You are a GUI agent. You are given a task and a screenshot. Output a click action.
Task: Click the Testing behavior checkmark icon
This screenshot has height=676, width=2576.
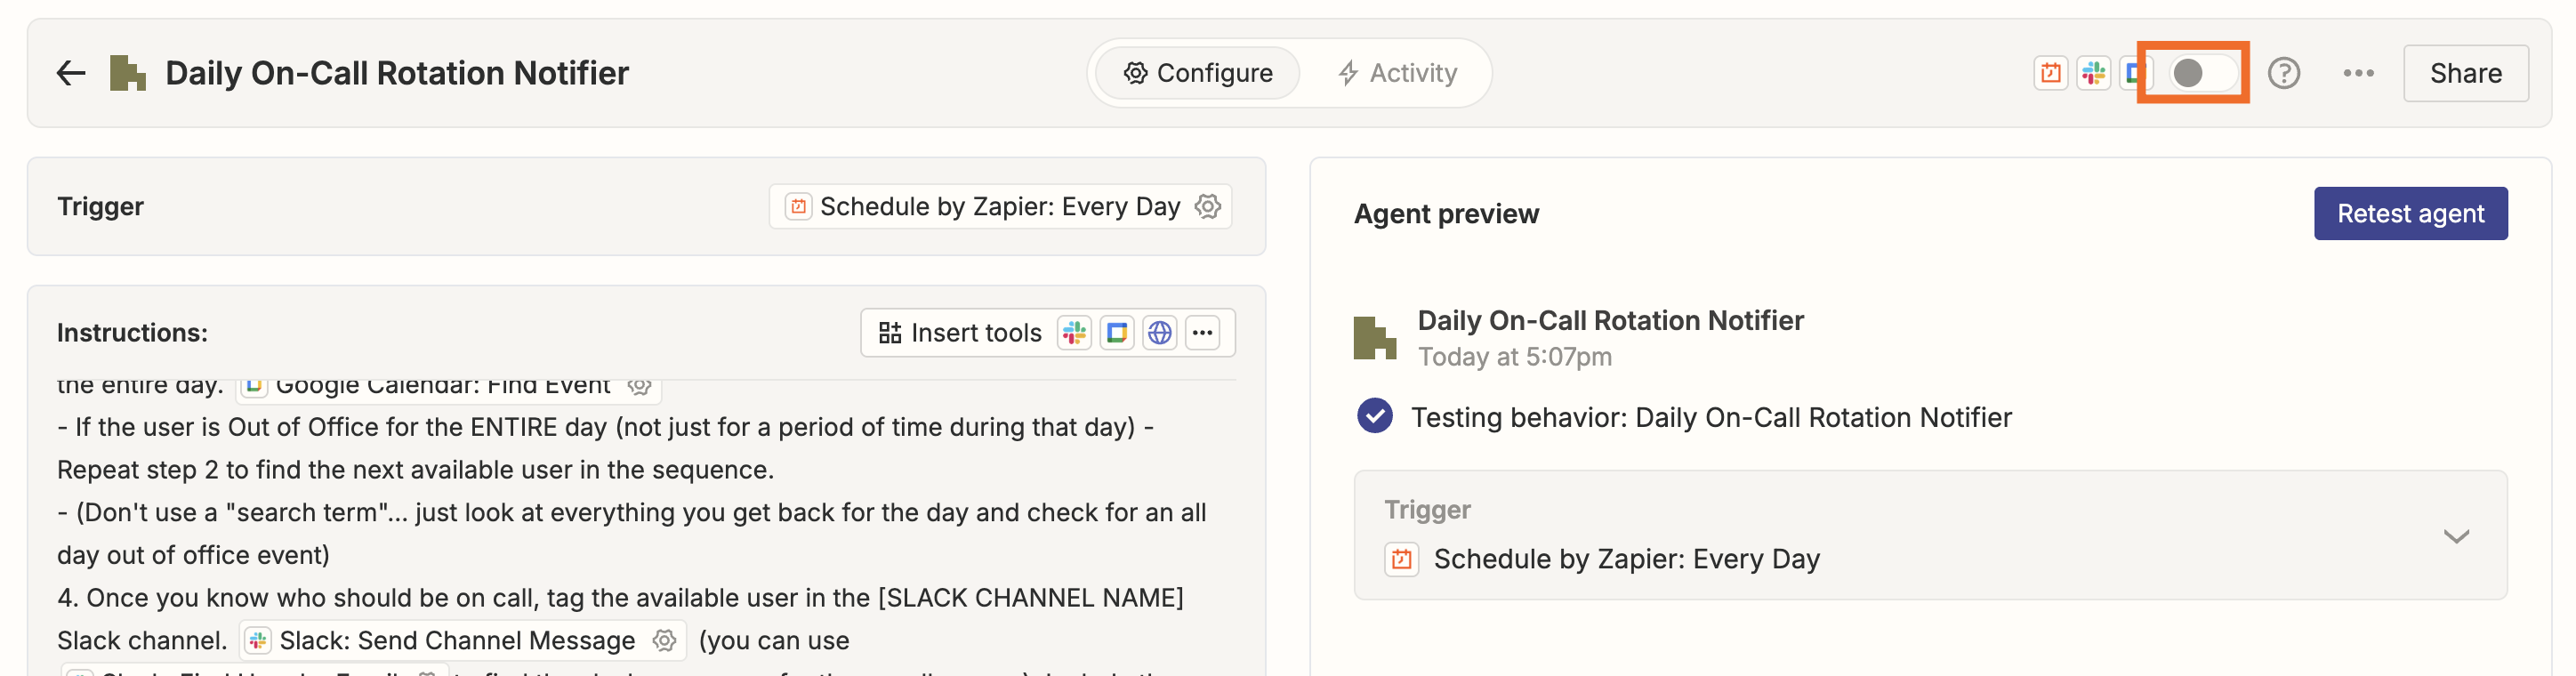(1374, 416)
